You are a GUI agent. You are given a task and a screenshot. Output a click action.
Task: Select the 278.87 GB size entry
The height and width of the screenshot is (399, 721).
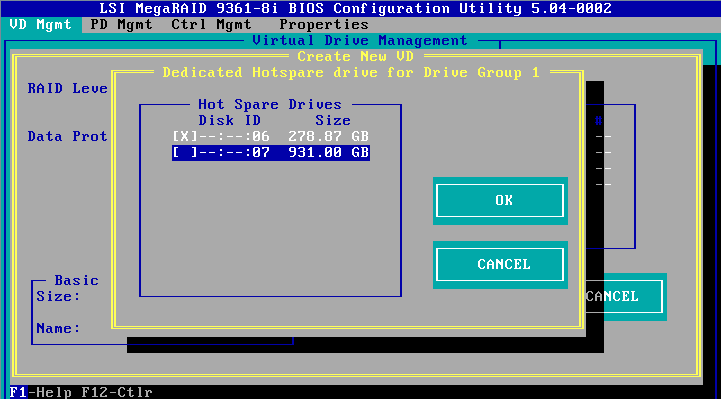329,136
